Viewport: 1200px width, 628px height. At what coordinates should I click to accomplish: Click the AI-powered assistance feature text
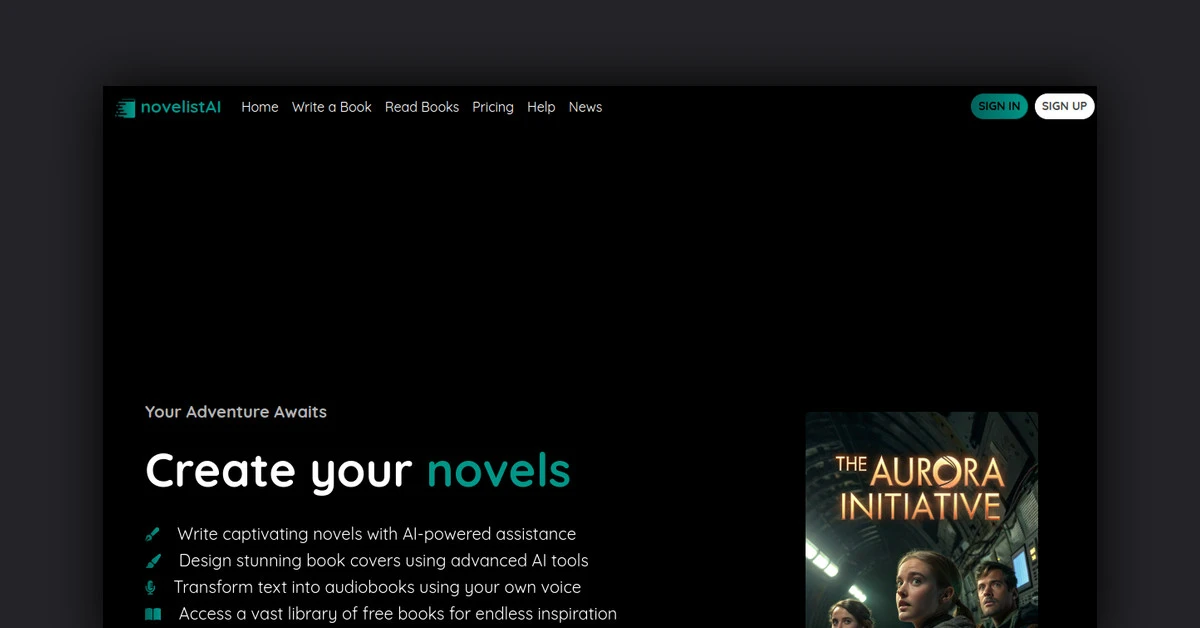(376, 534)
